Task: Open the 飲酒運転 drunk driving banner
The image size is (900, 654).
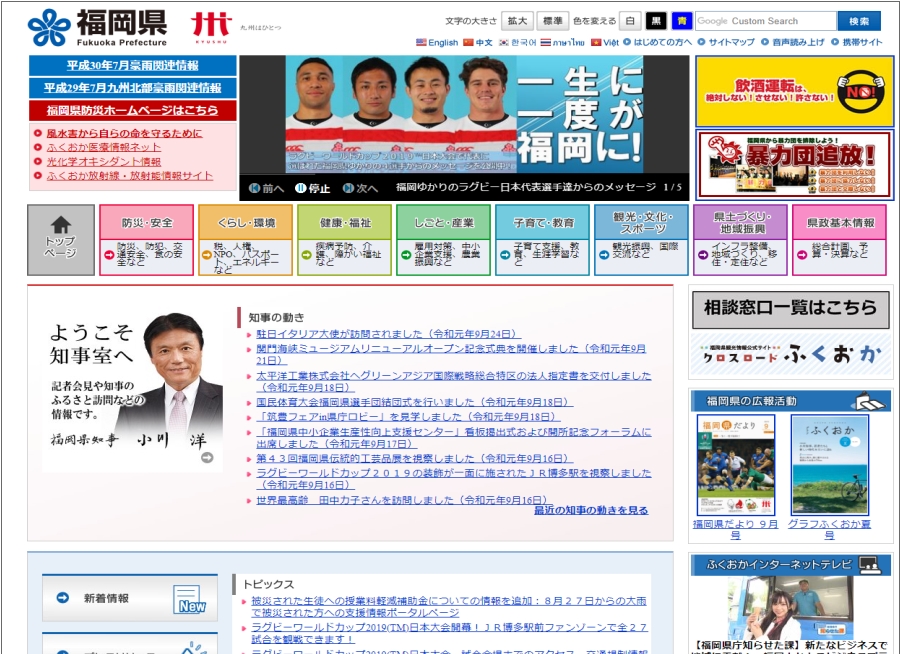Action: pyautogui.click(x=794, y=91)
